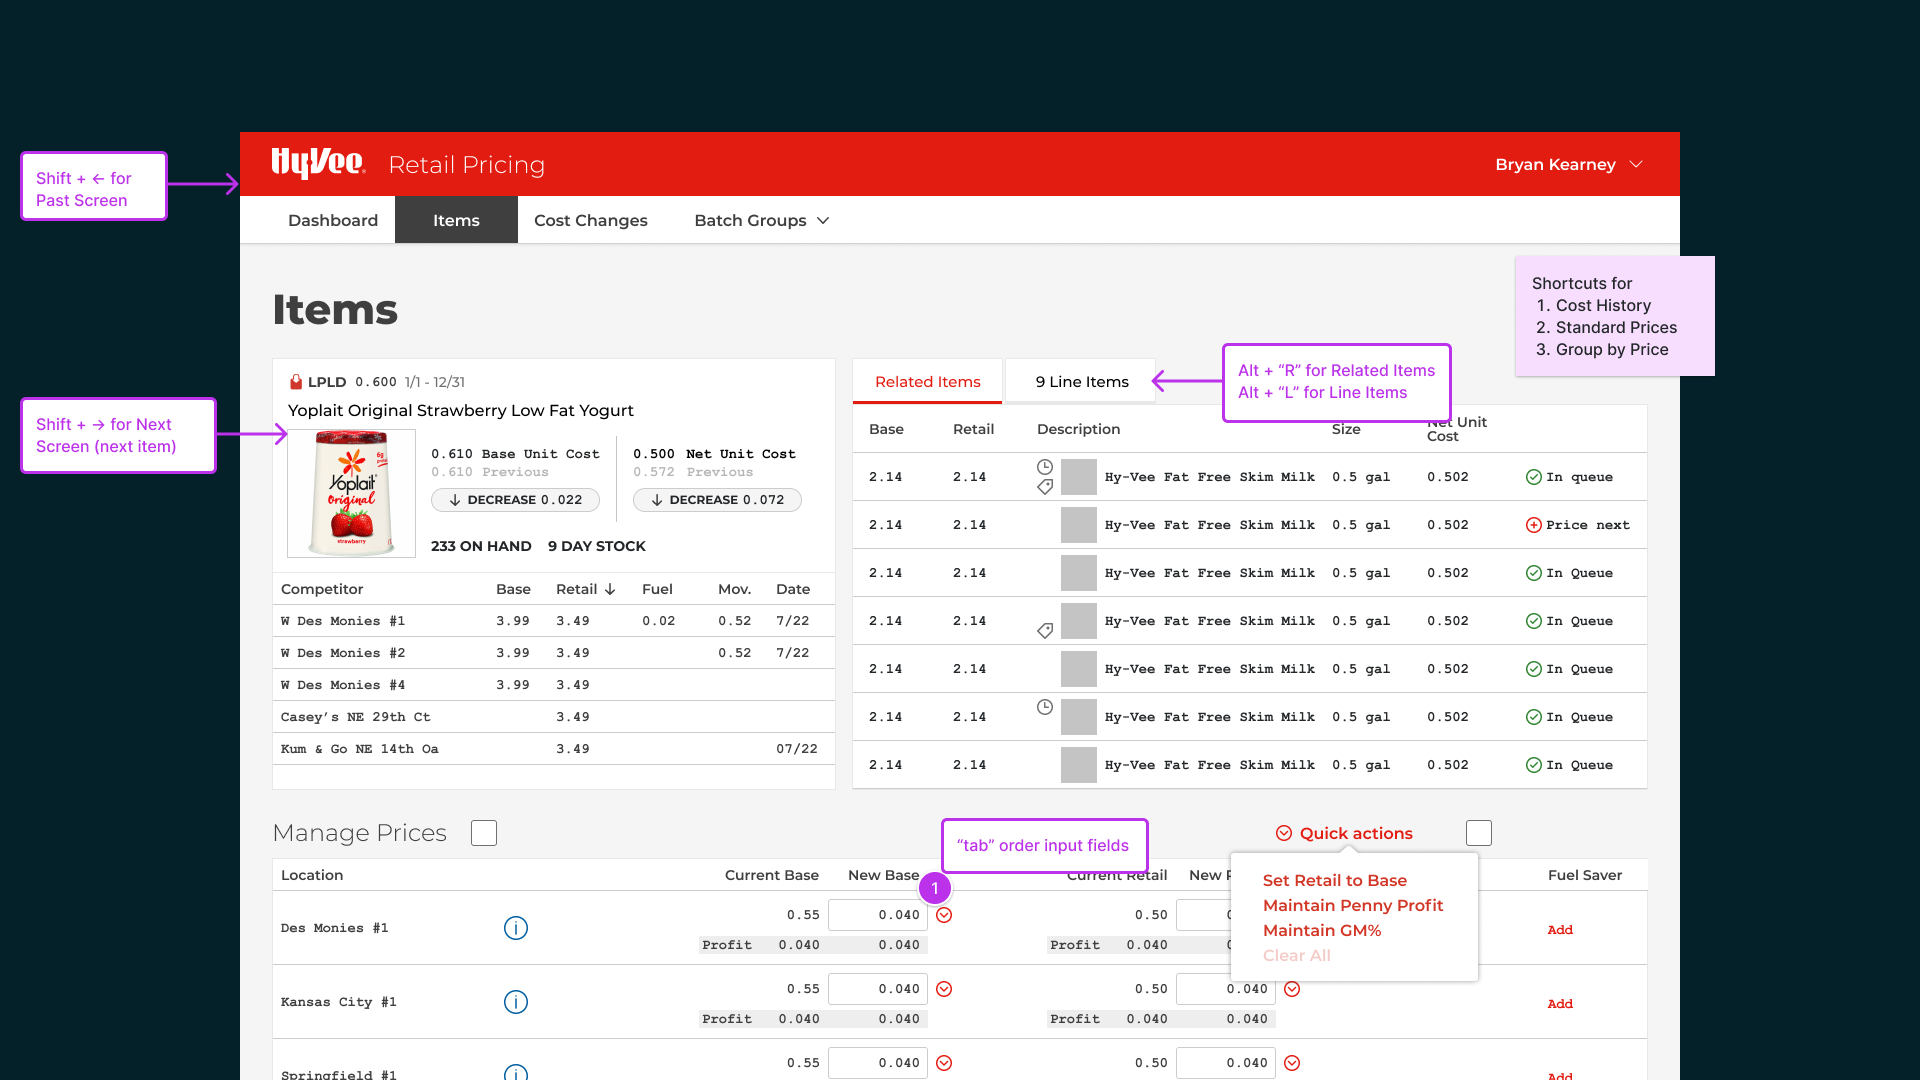Click the Location column header
The height and width of the screenshot is (1080, 1920).
coord(312,875)
